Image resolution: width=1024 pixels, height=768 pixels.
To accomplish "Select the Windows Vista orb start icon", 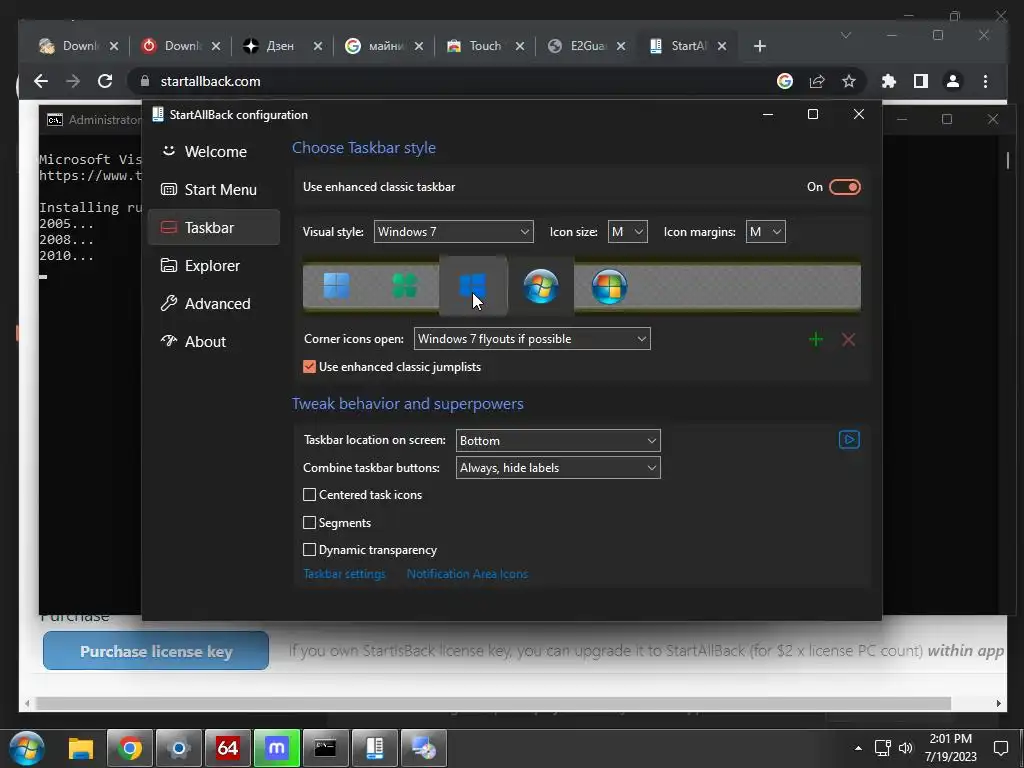I will click(x=609, y=286).
